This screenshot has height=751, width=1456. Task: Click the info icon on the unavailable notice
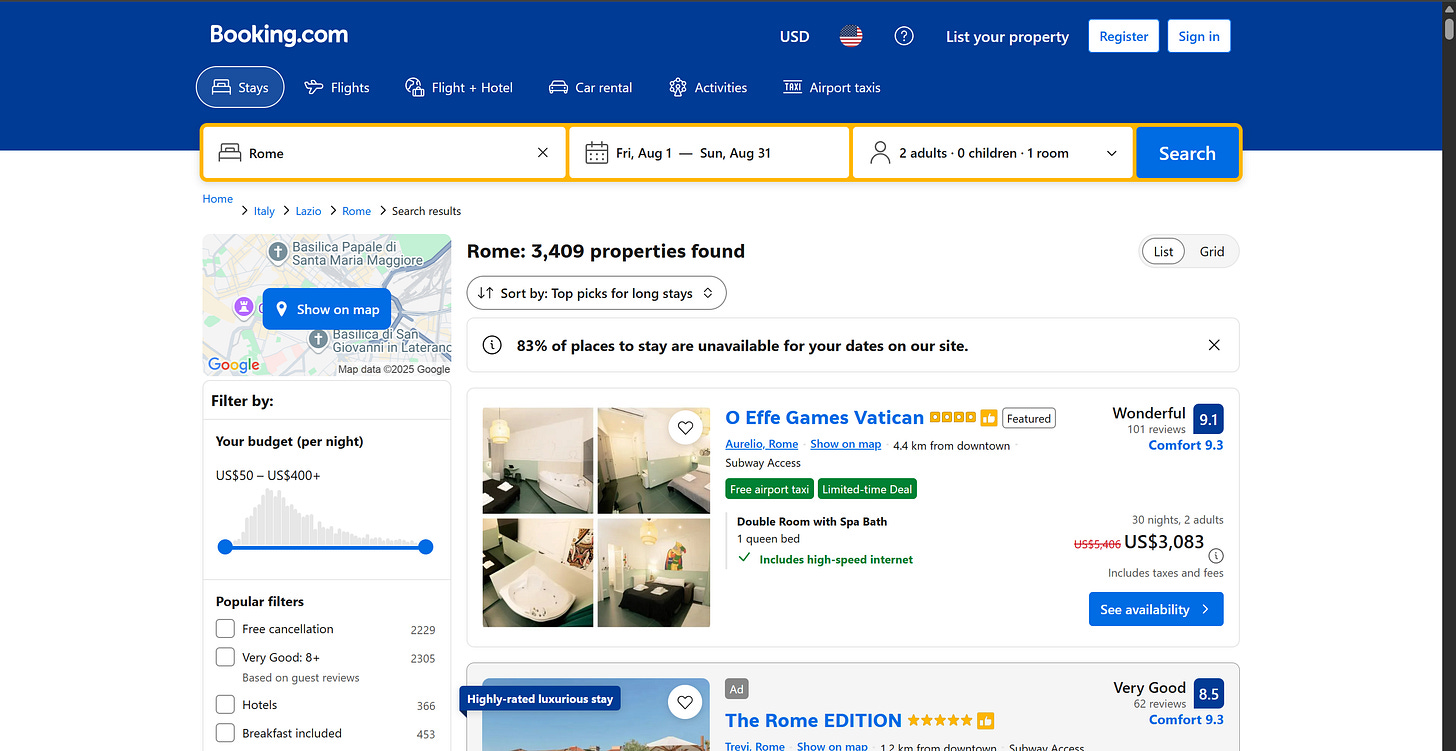(x=492, y=345)
